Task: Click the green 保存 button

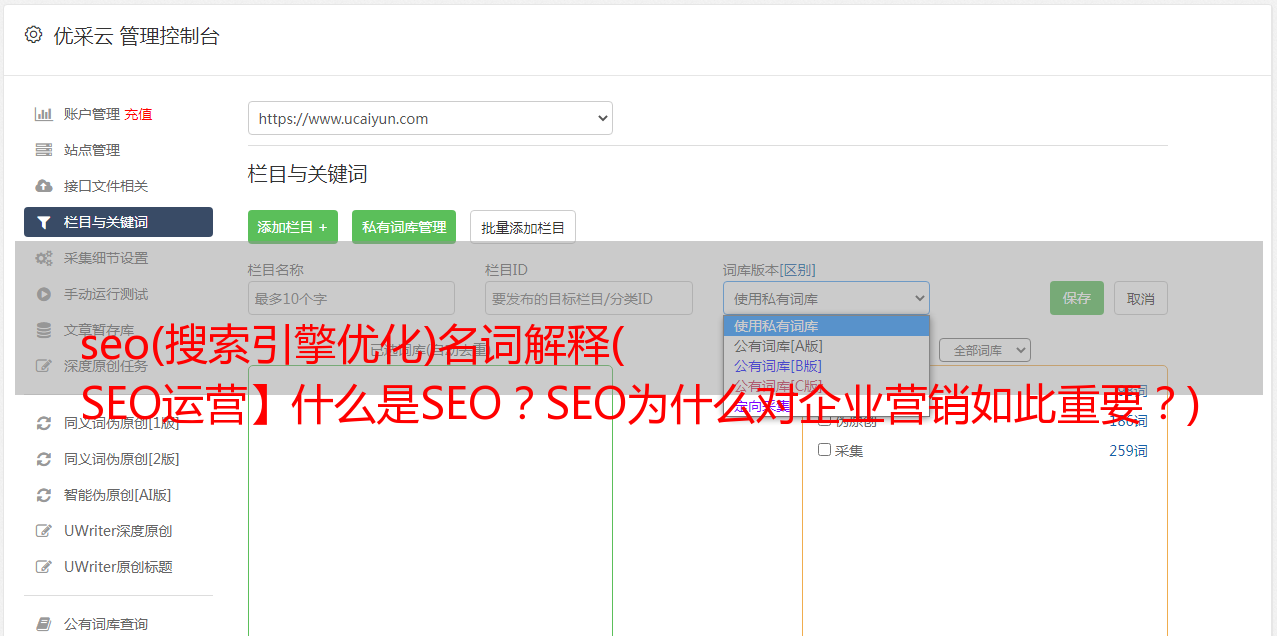Action: point(1077,298)
